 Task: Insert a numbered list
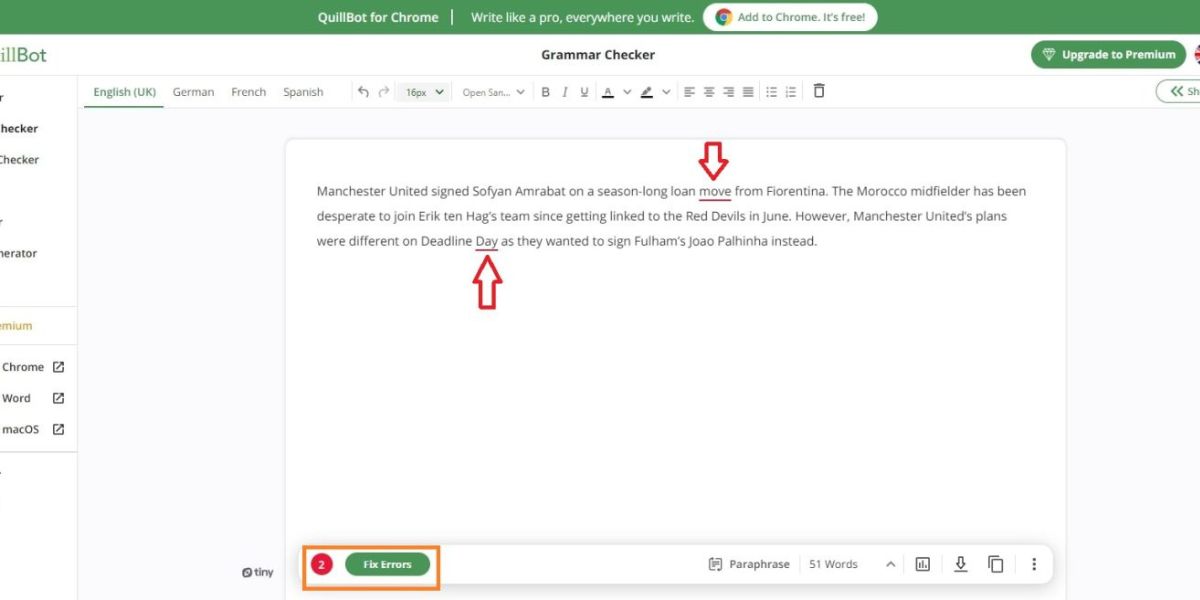point(791,92)
